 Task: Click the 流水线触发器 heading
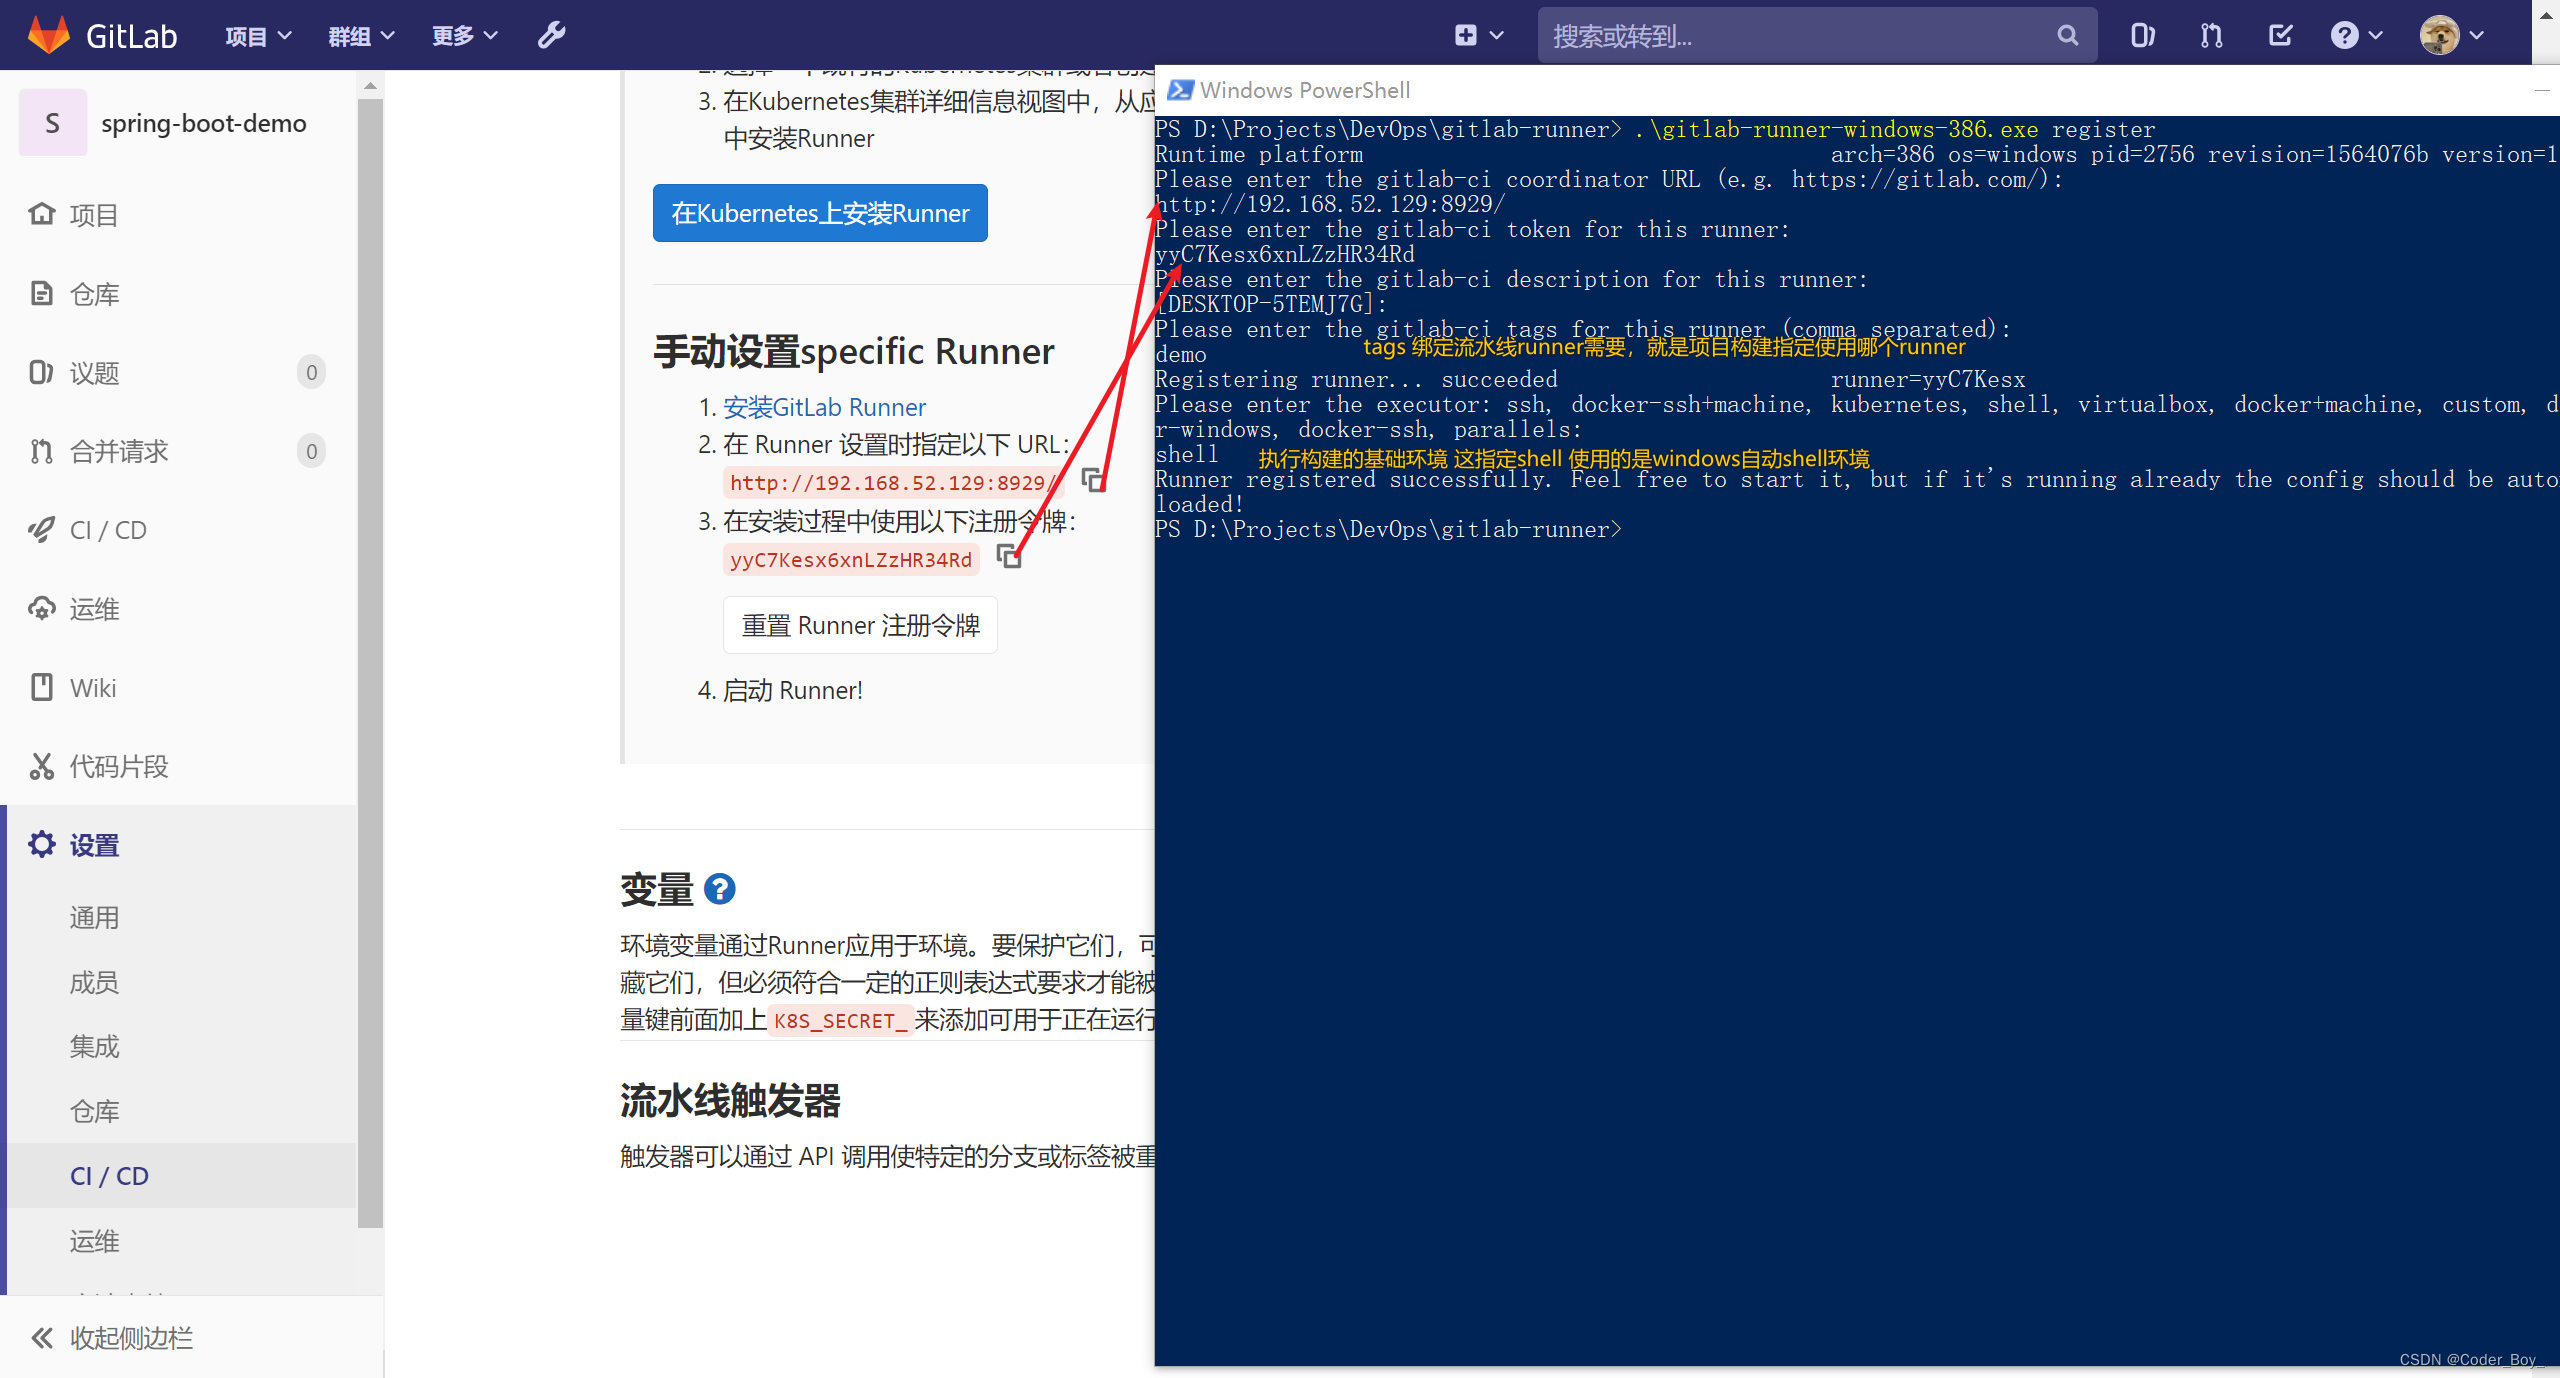click(730, 1100)
